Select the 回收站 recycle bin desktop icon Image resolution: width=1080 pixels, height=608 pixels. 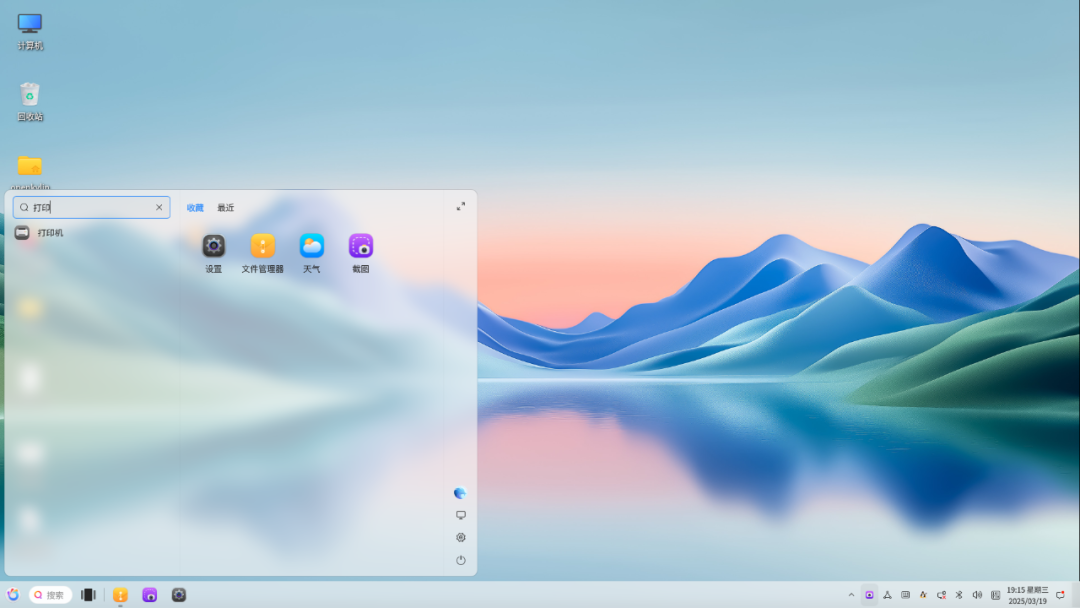coord(30,102)
